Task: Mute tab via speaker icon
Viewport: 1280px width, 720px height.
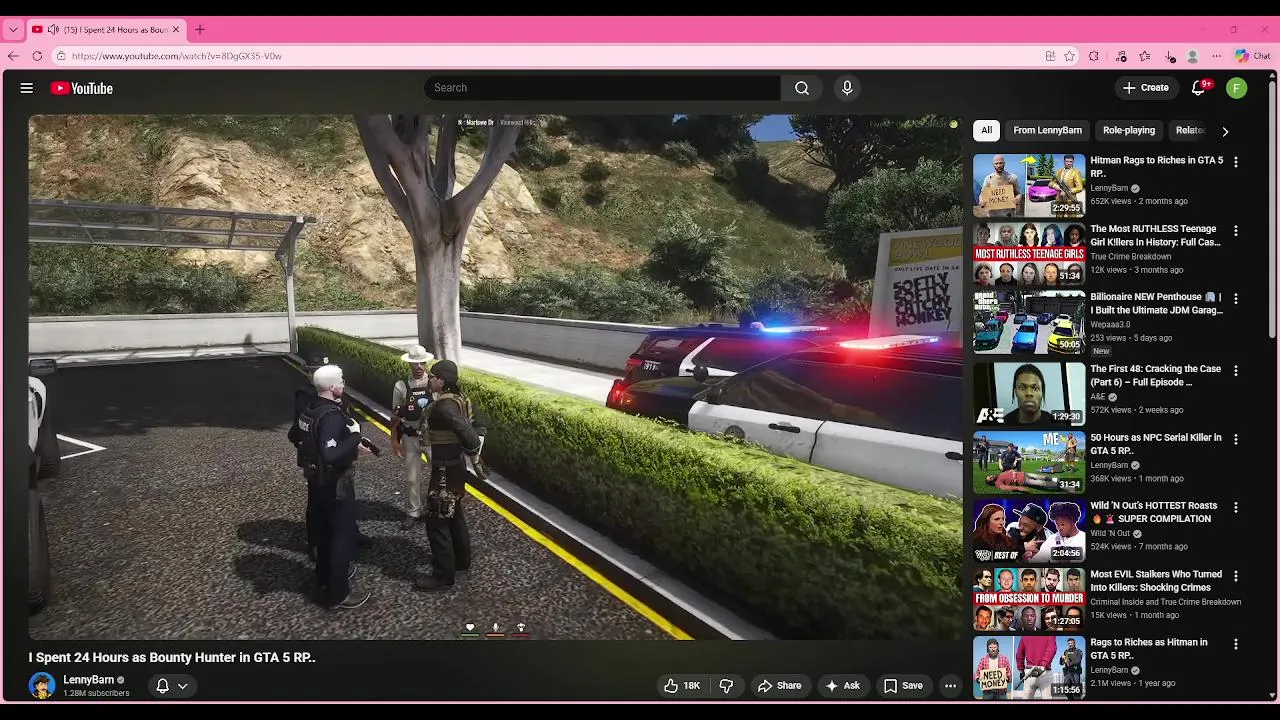Action: coord(53,30)
